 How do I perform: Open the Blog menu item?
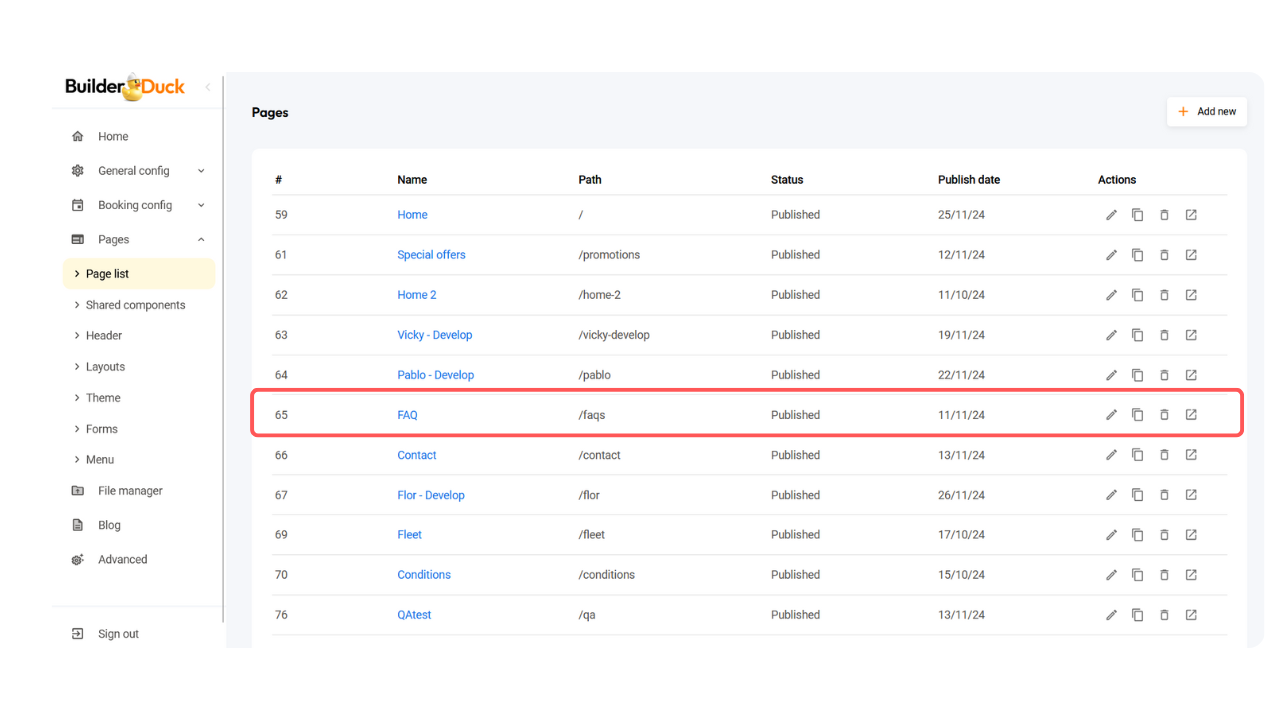[109, 525]
